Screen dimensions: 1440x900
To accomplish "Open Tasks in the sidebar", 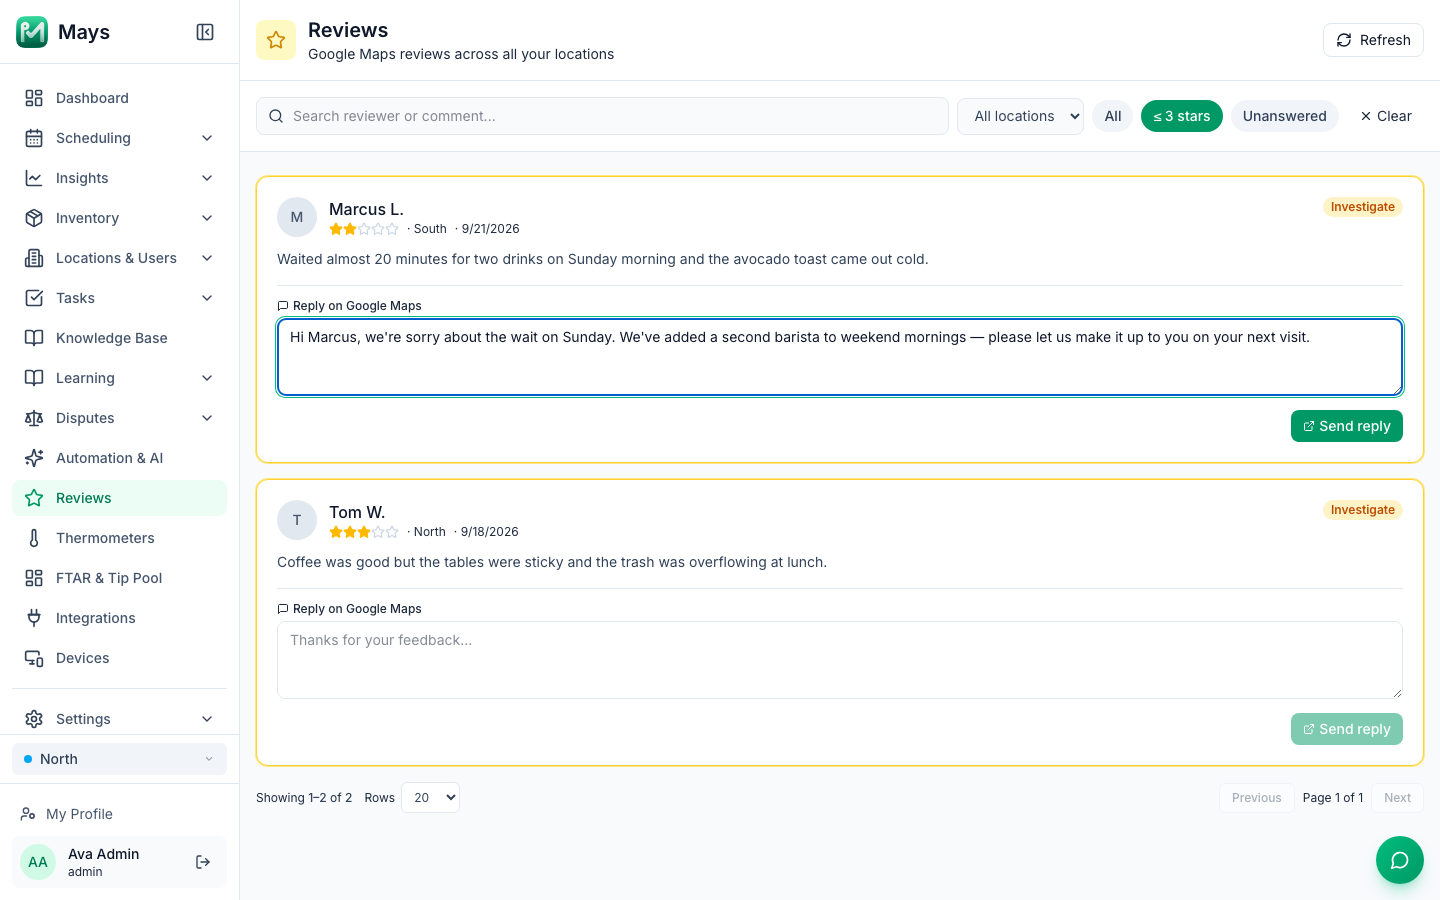I will click(119, 298).
